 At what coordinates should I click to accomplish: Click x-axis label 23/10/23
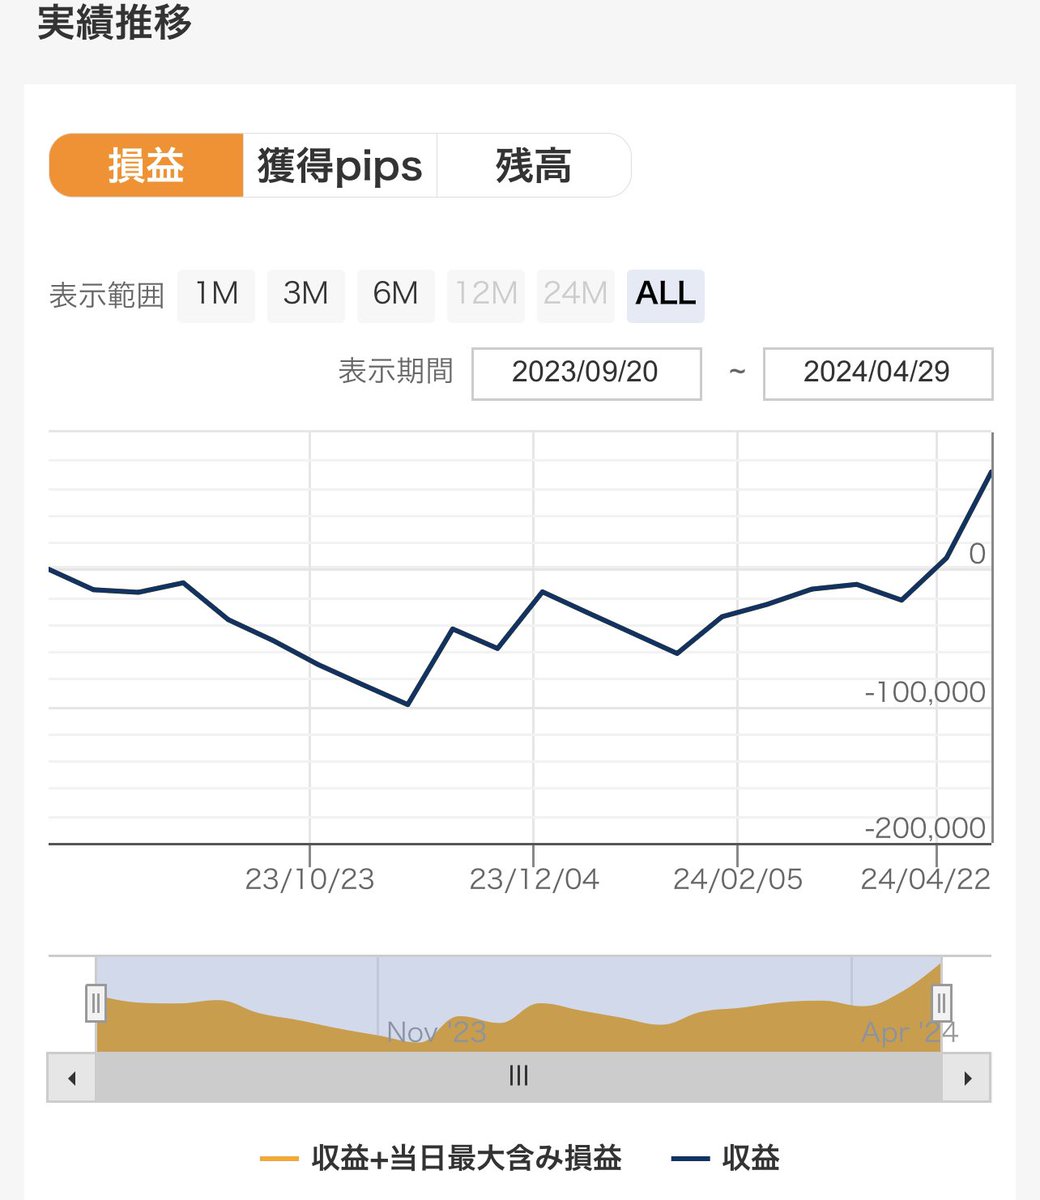coord(310,879)
